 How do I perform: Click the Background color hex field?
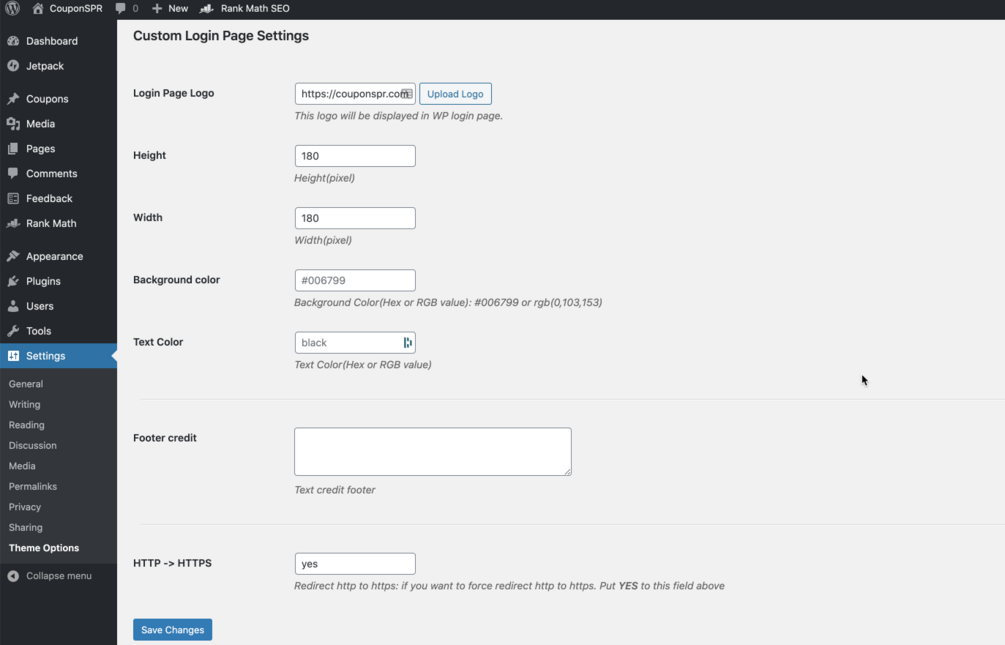pos(354,281)
